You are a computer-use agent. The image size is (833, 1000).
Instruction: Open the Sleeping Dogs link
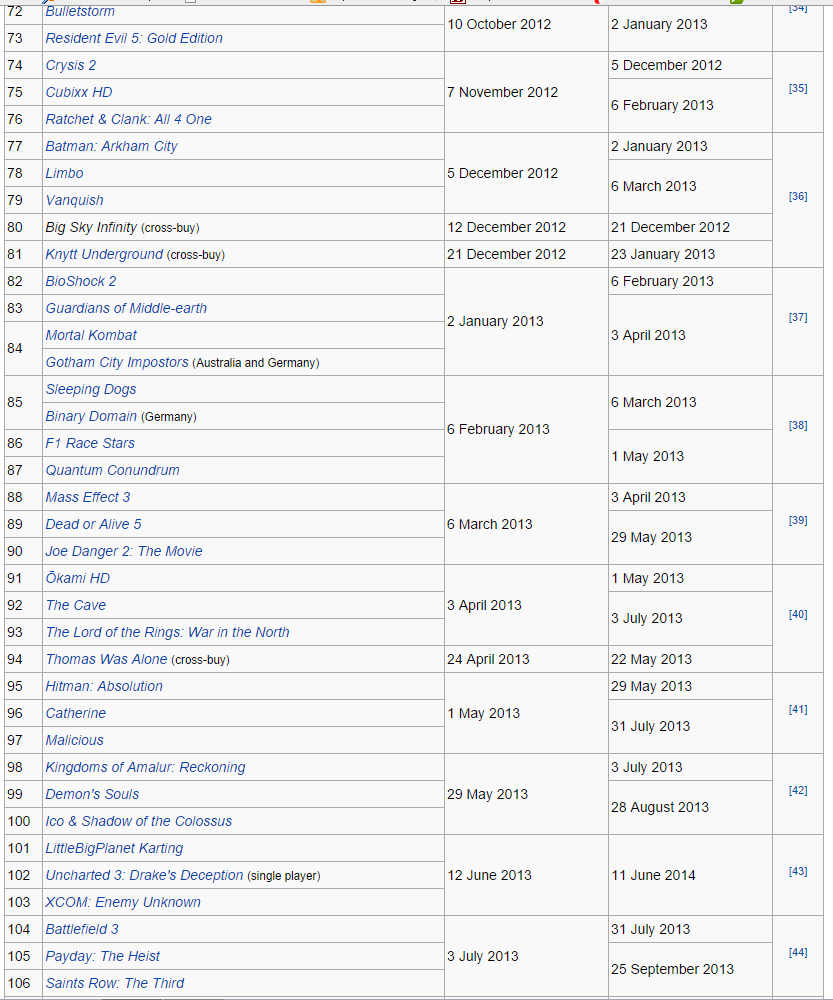coord(91,389)
